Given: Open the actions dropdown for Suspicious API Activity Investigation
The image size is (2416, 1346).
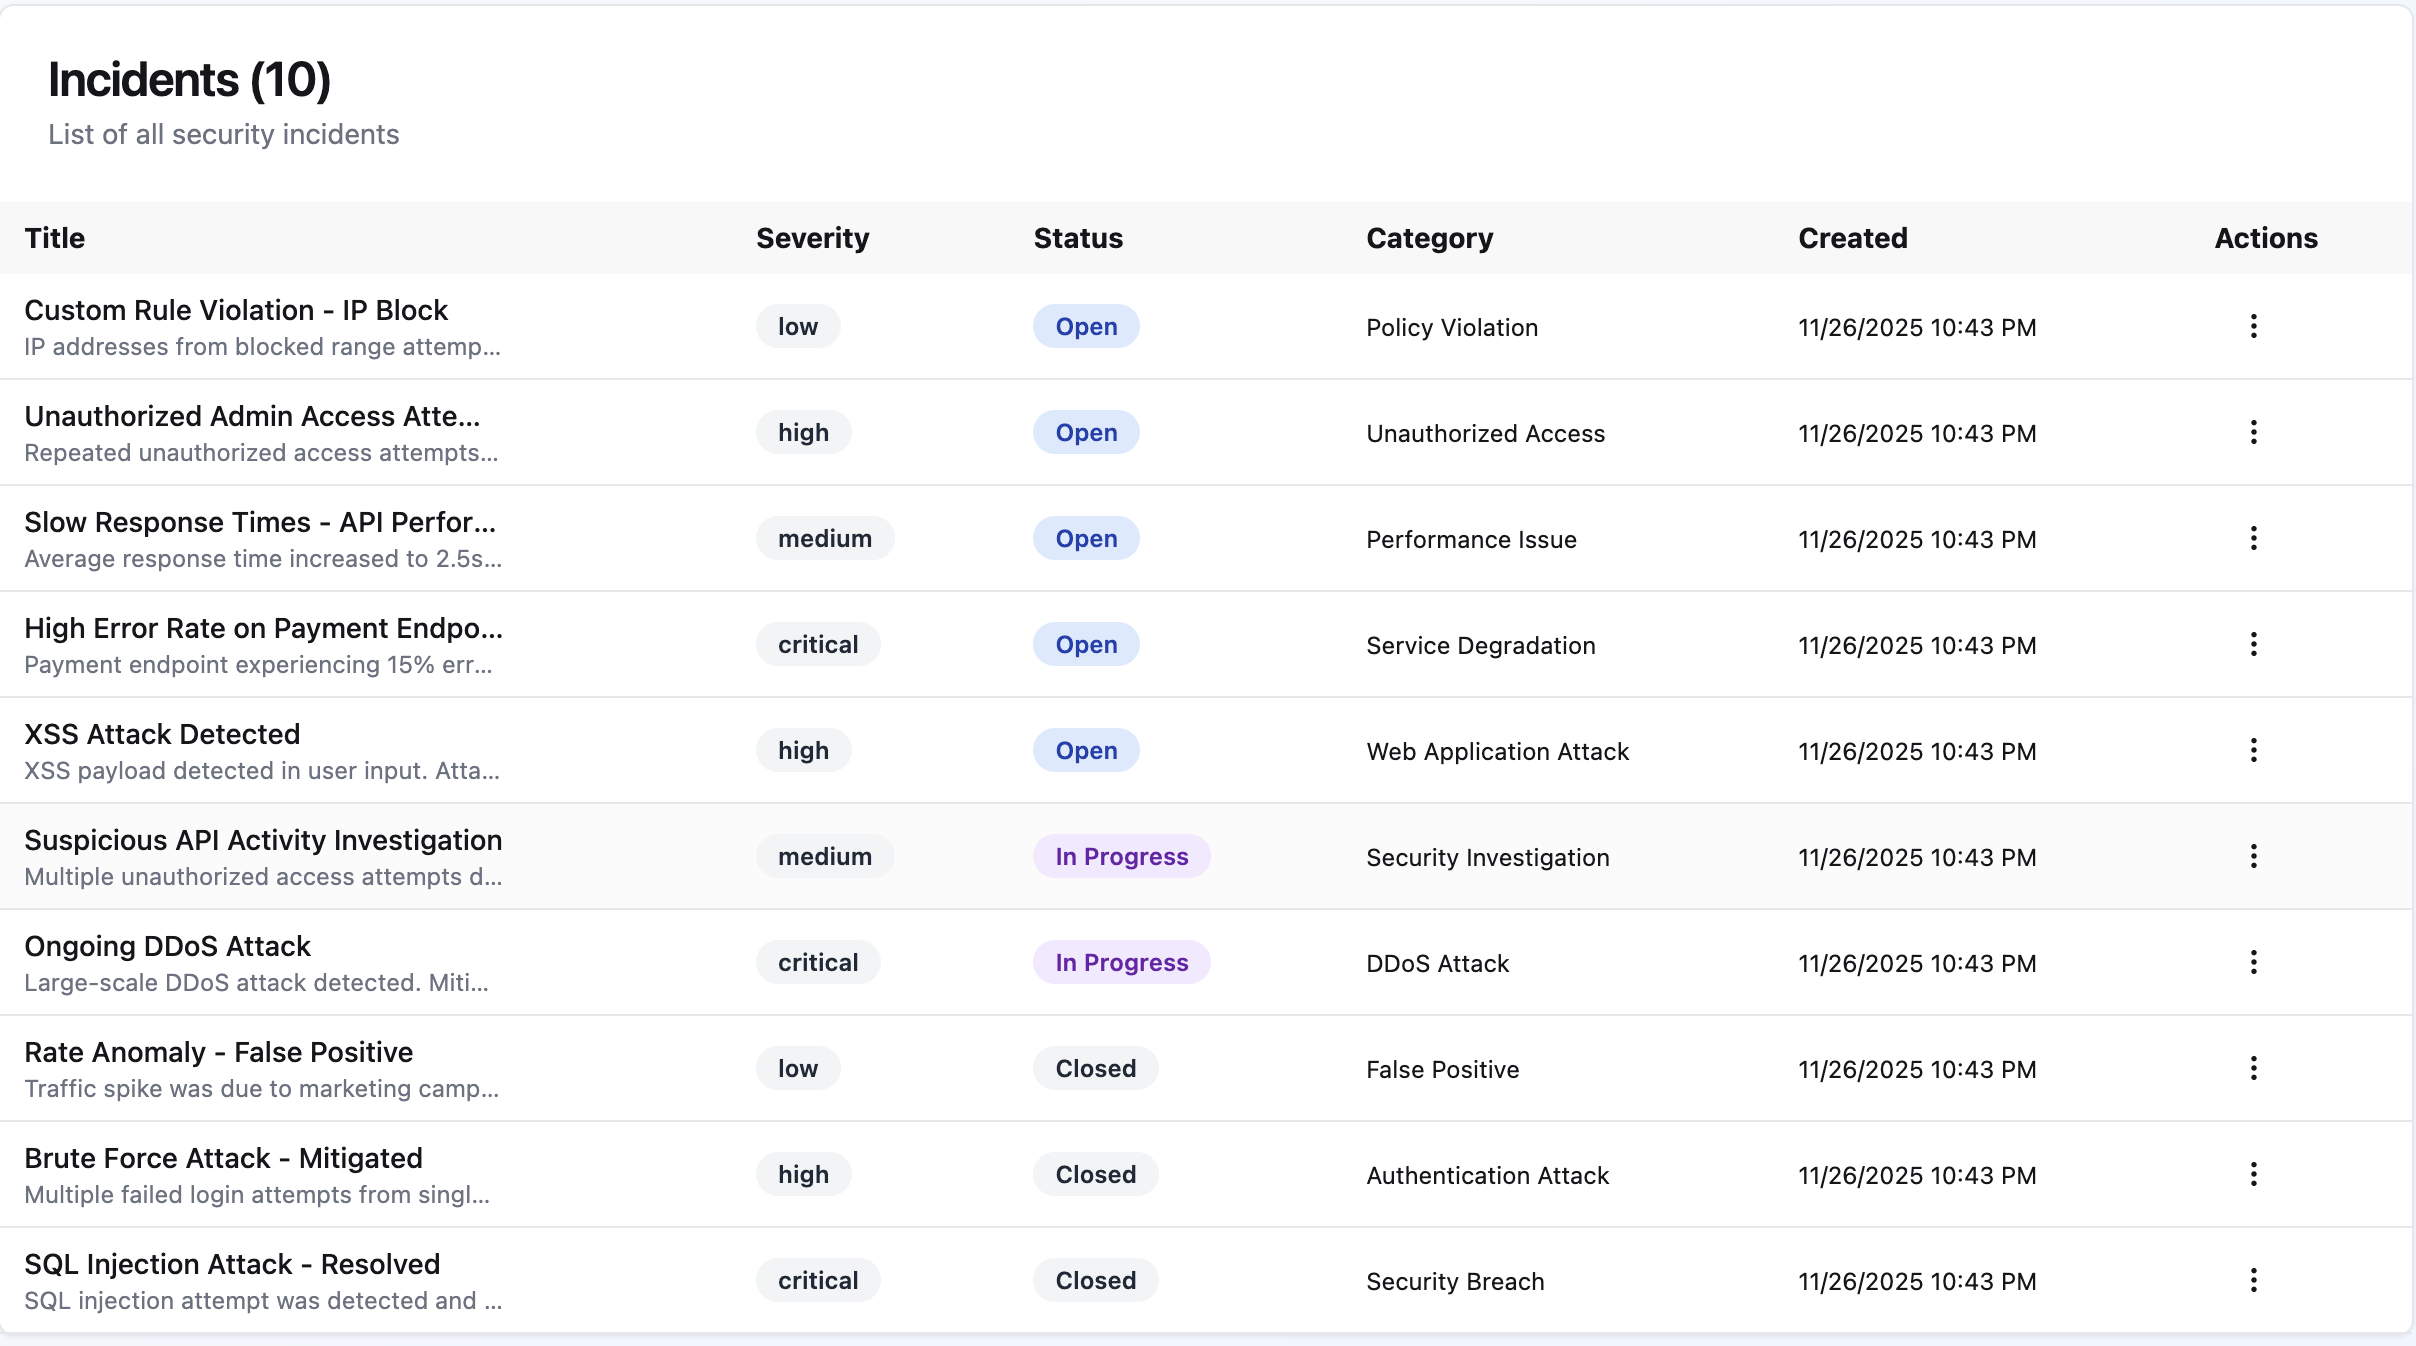Looking at the screenshot, I should [2253, 856].
